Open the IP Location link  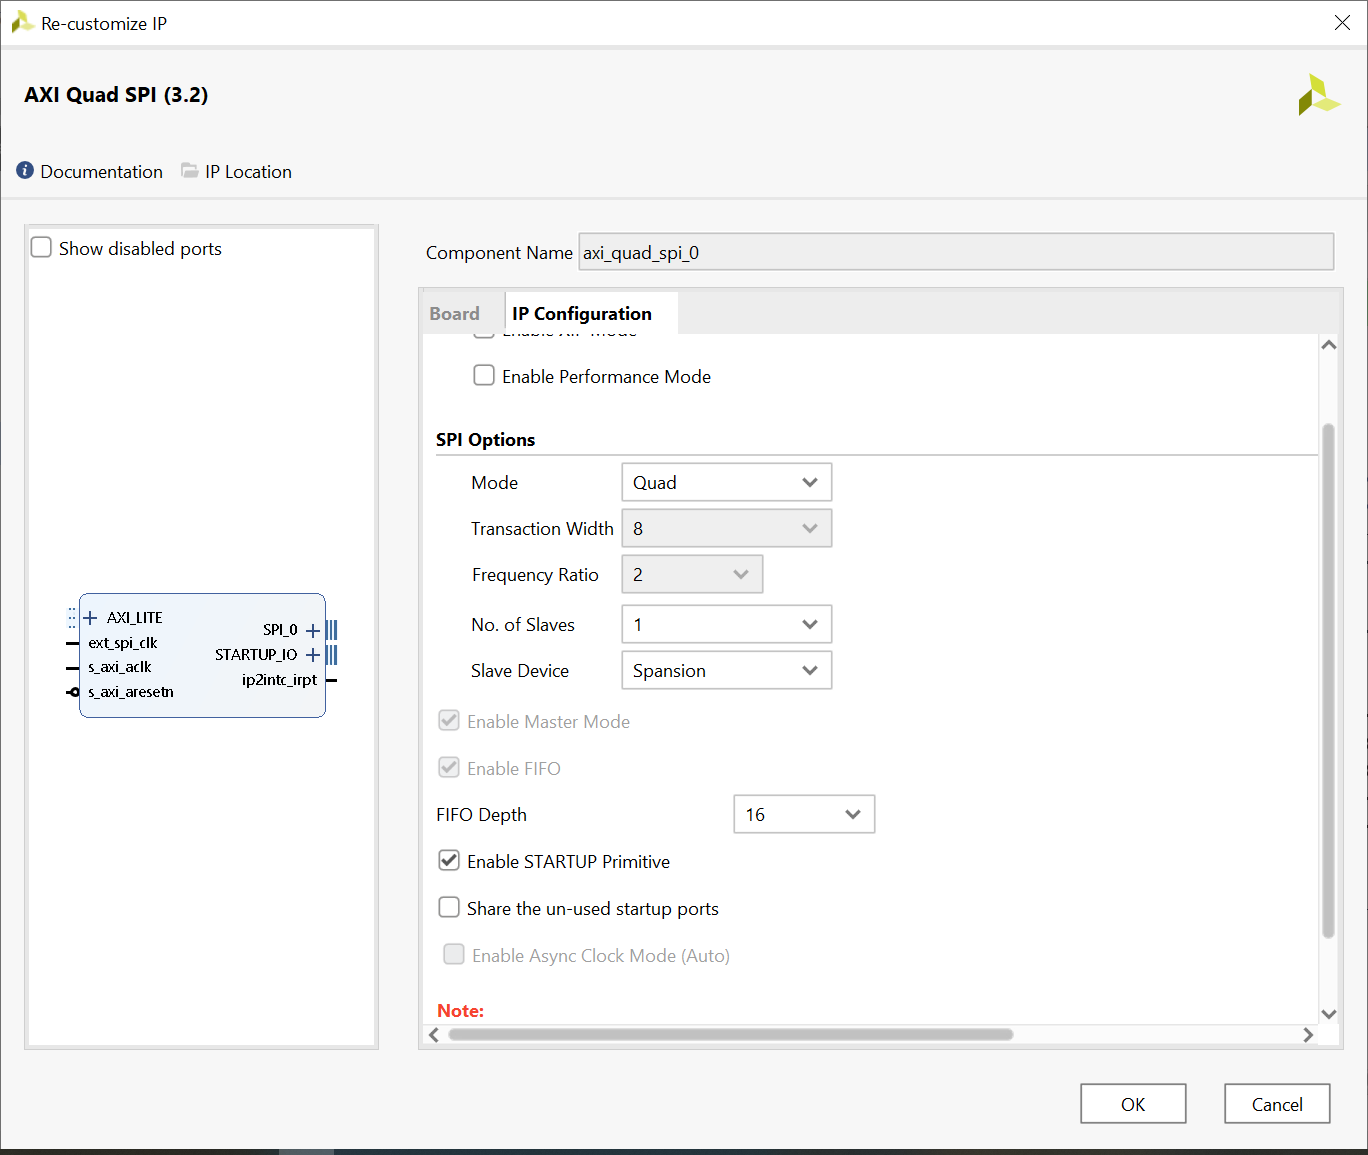249,172
